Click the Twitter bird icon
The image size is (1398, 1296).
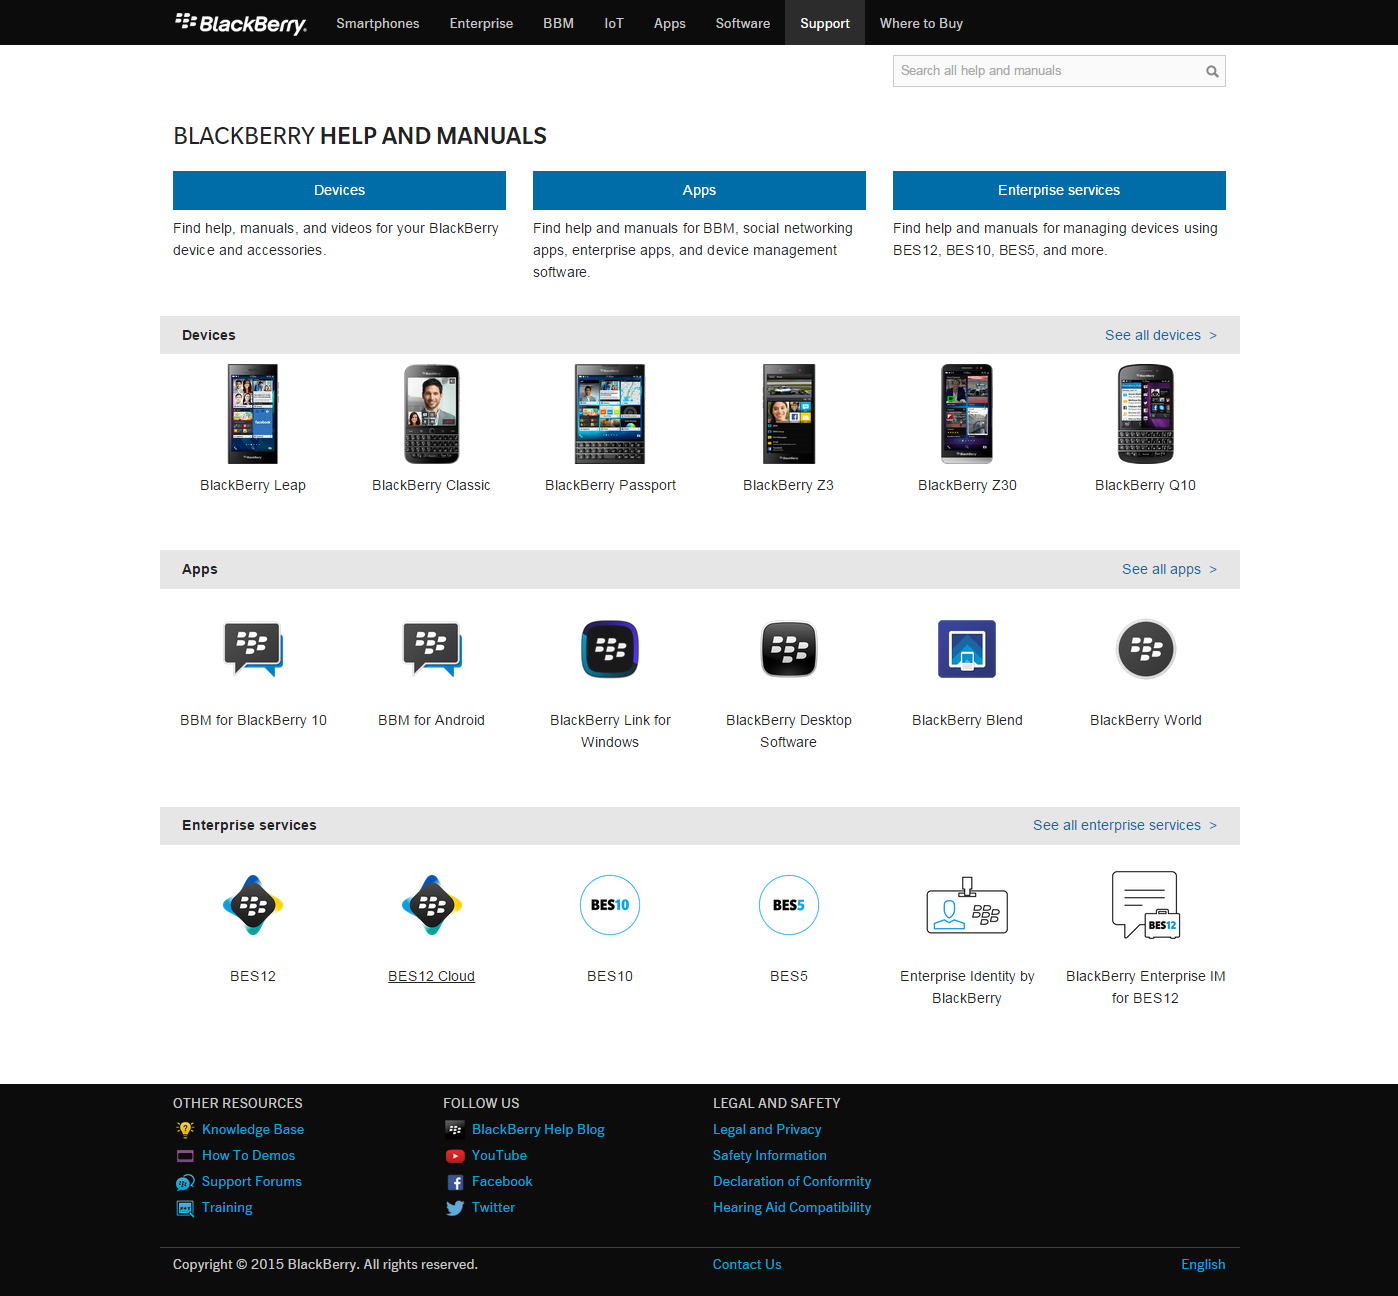point(455,1208)
